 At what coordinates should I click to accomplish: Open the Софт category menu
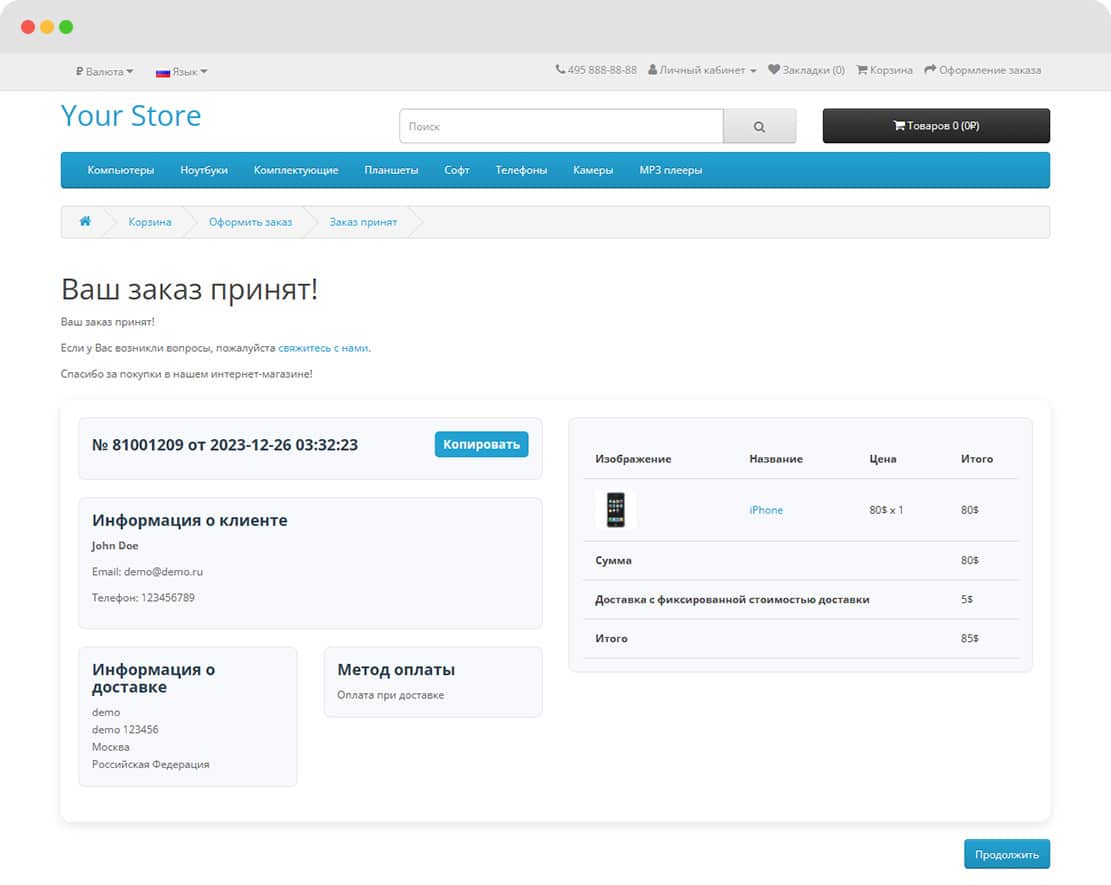point(457,170)
